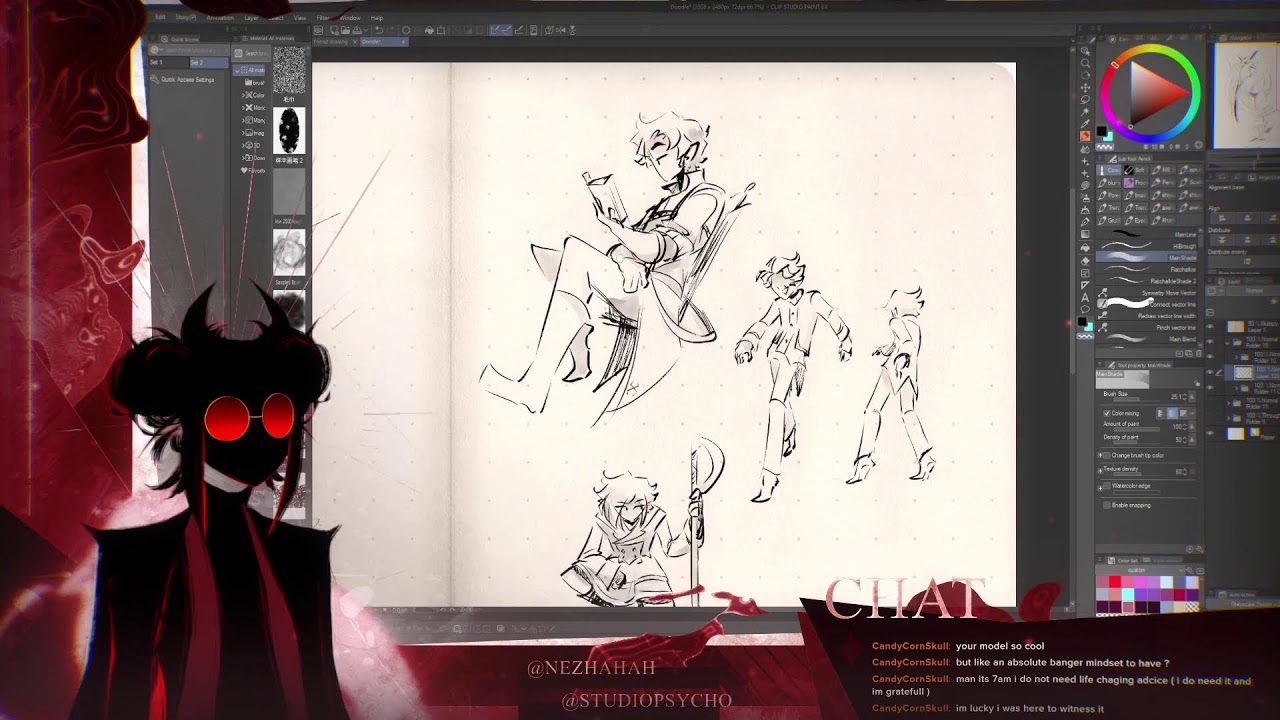Select the HiBrough brush
Screen dimensions: 1280x720
click(x=1146, y=246)
